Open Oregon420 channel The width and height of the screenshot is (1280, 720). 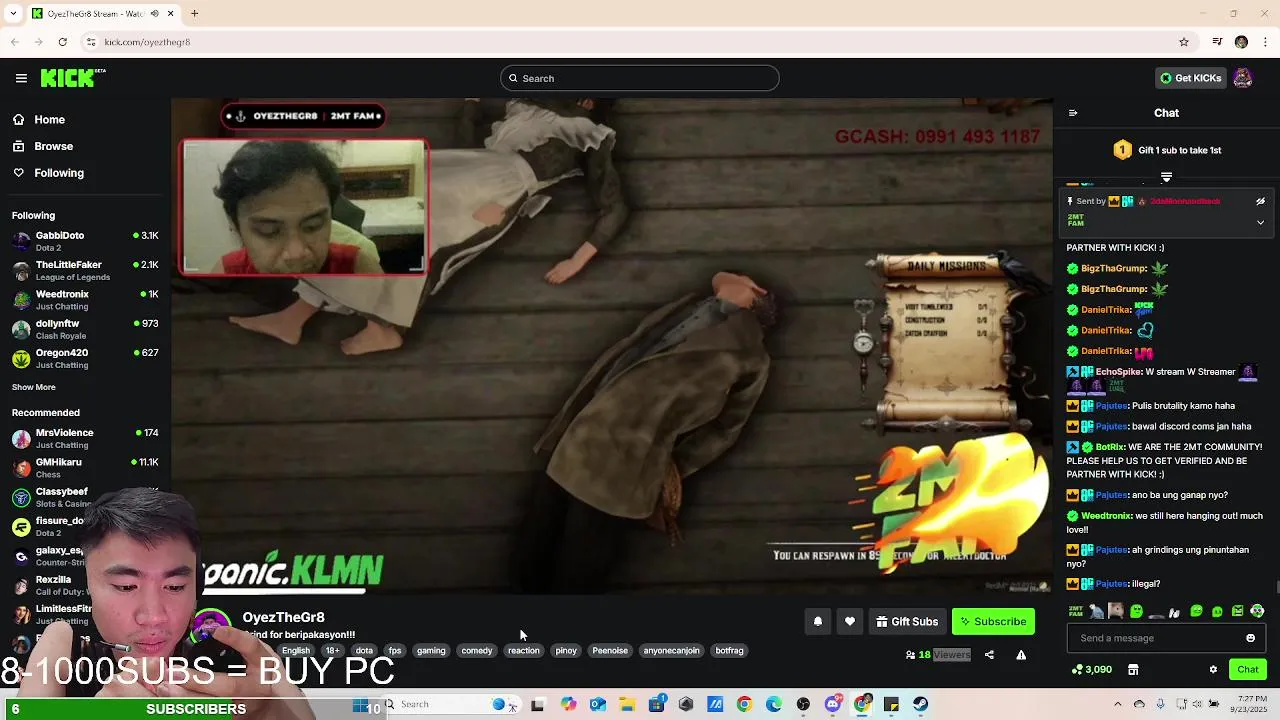[x=85, y=358]
